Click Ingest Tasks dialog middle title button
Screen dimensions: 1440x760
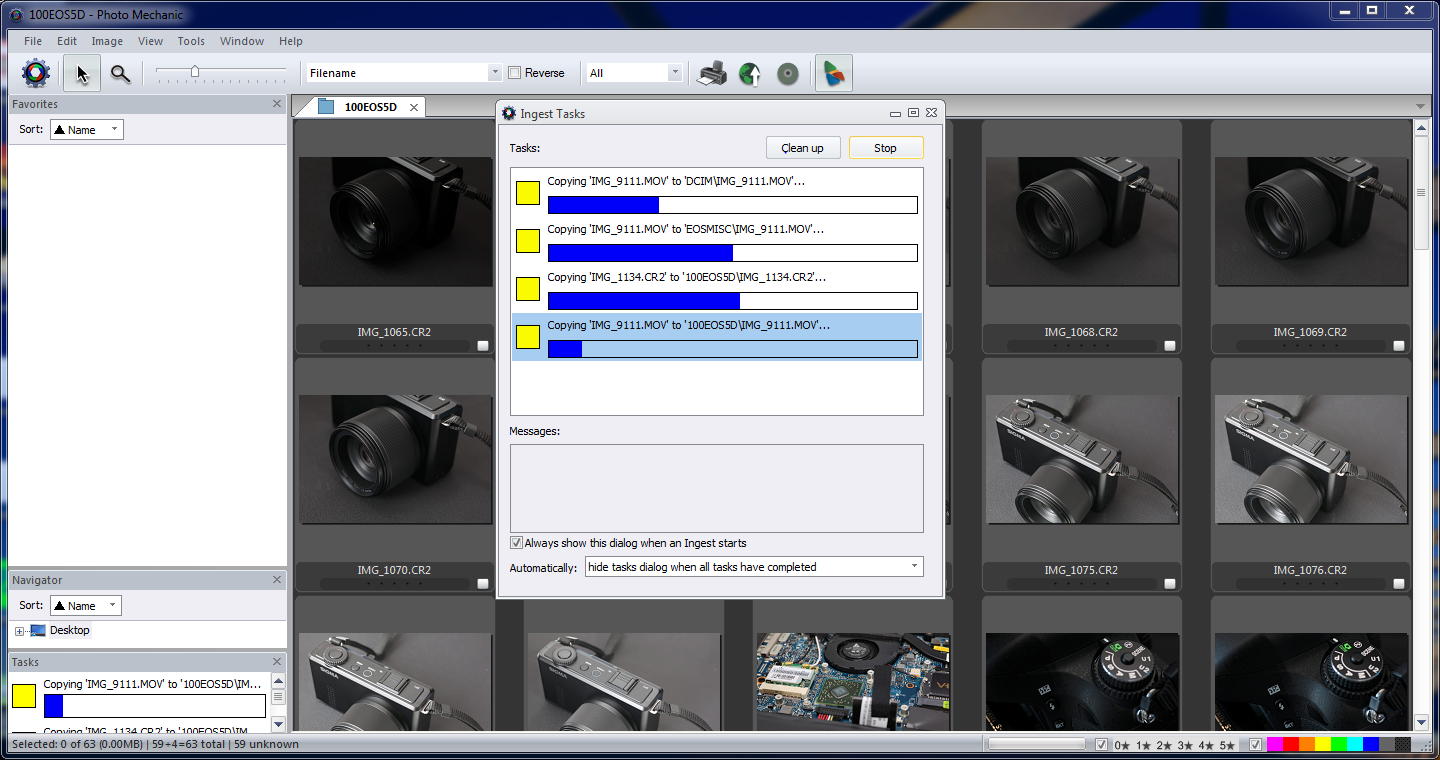pos(914,113)
